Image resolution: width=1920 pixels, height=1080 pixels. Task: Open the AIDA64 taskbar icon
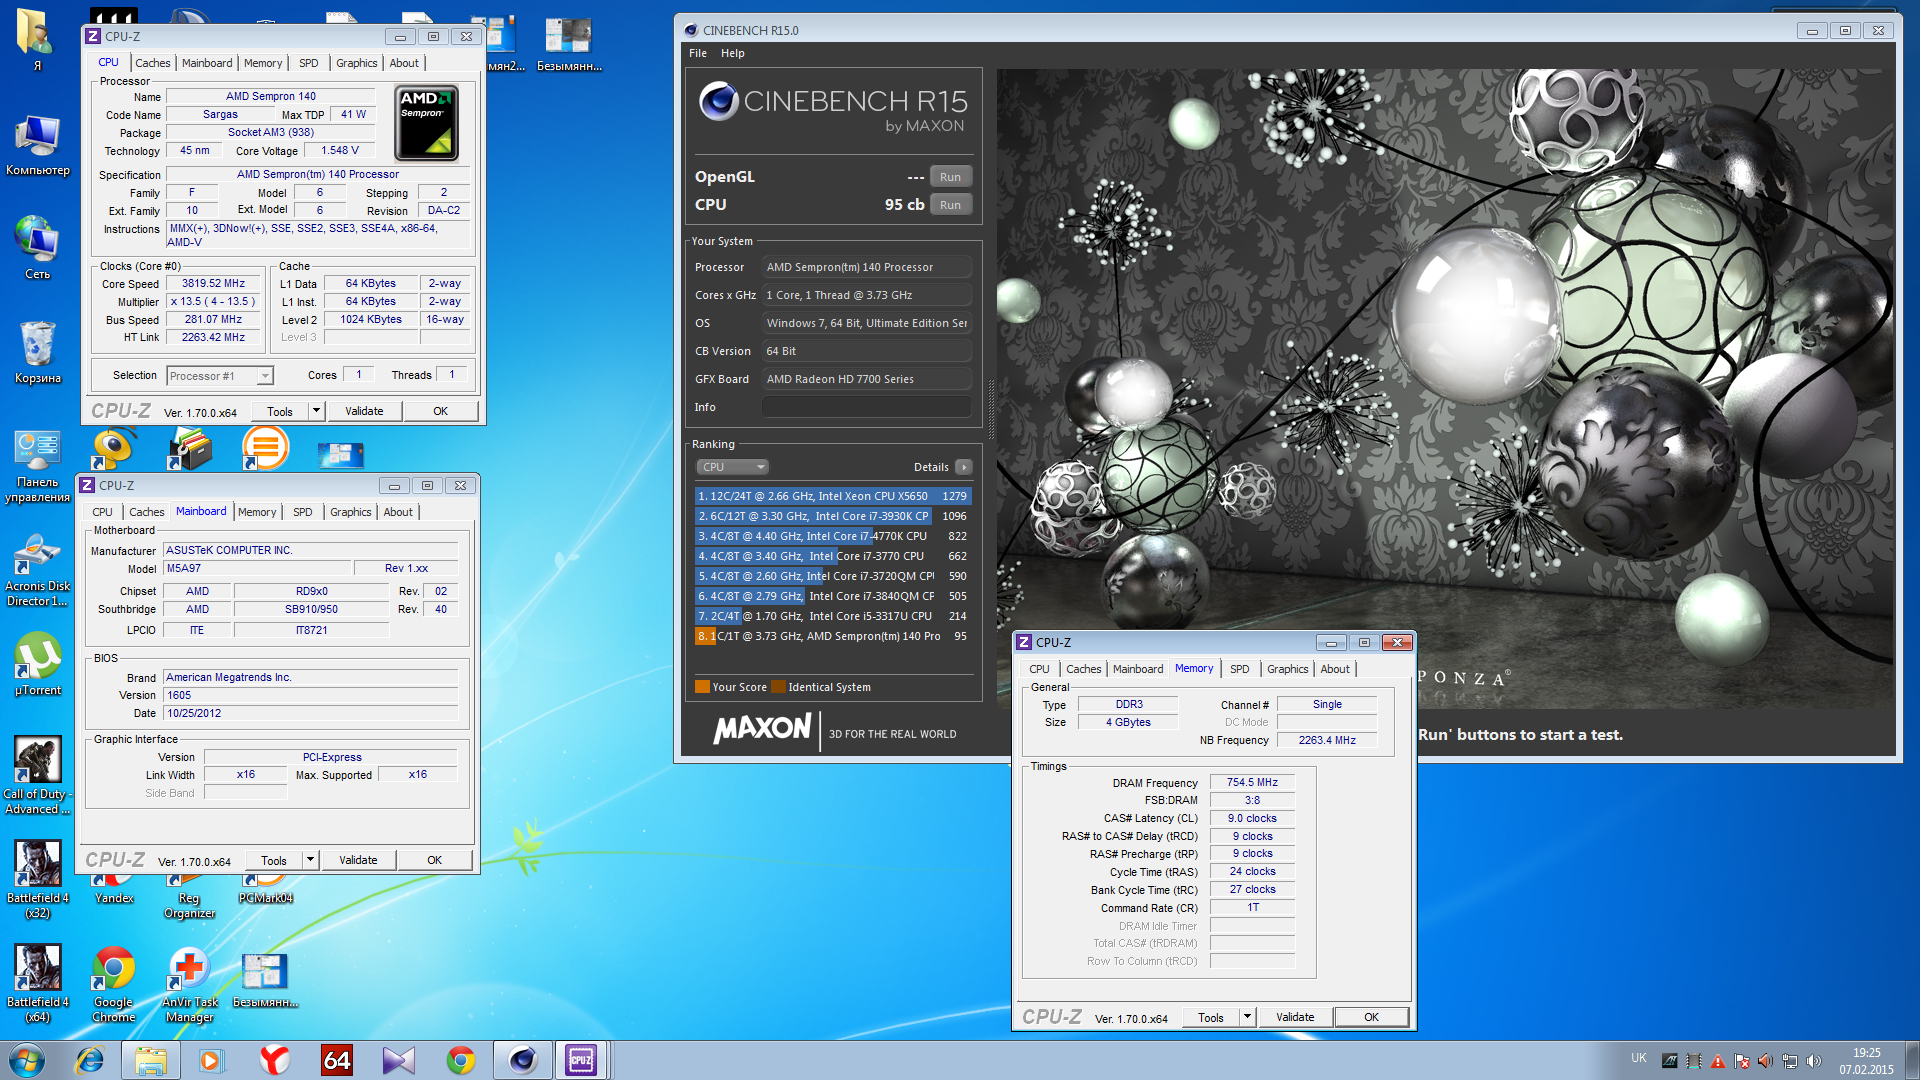[337, 1060]
